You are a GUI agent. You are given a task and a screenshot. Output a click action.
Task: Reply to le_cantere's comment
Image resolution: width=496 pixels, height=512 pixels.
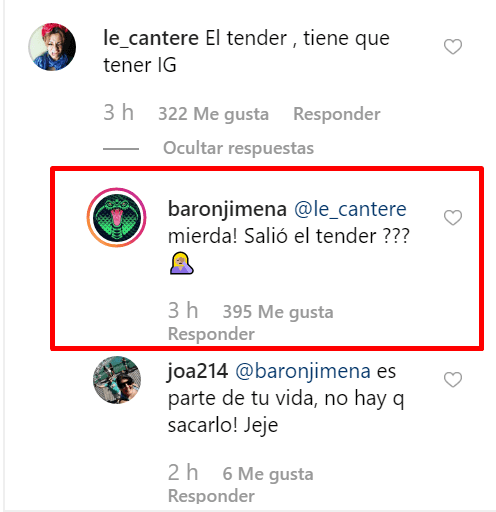tap(337, 114)
